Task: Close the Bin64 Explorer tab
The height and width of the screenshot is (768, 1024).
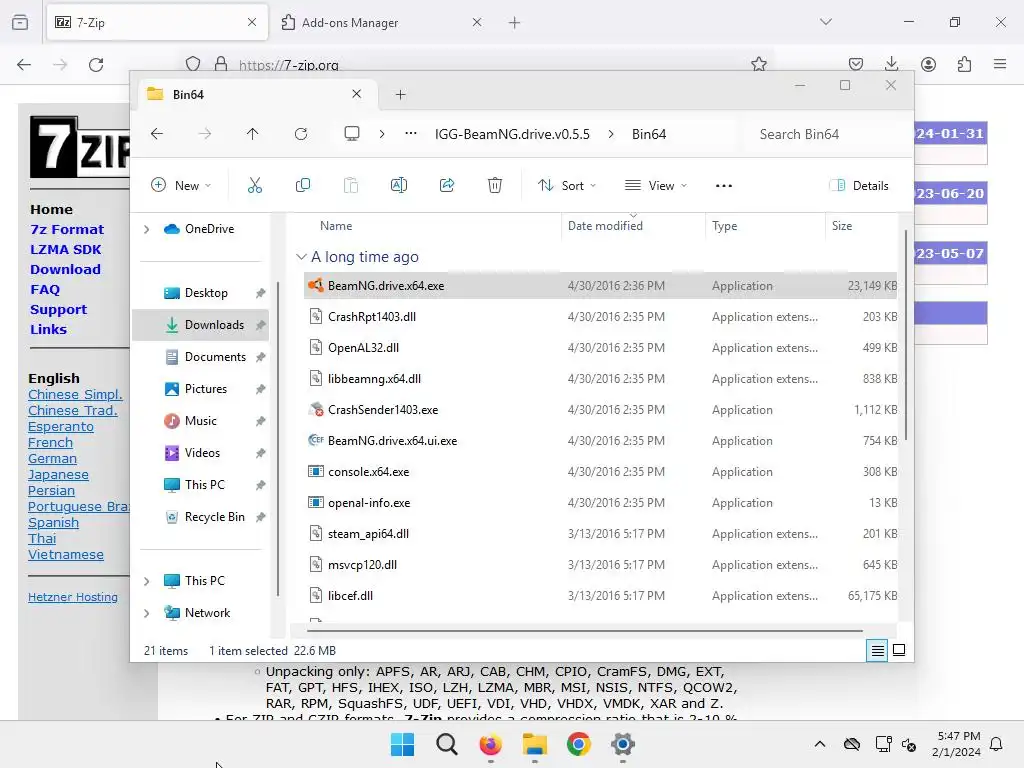Action: [x=357, y=94]
